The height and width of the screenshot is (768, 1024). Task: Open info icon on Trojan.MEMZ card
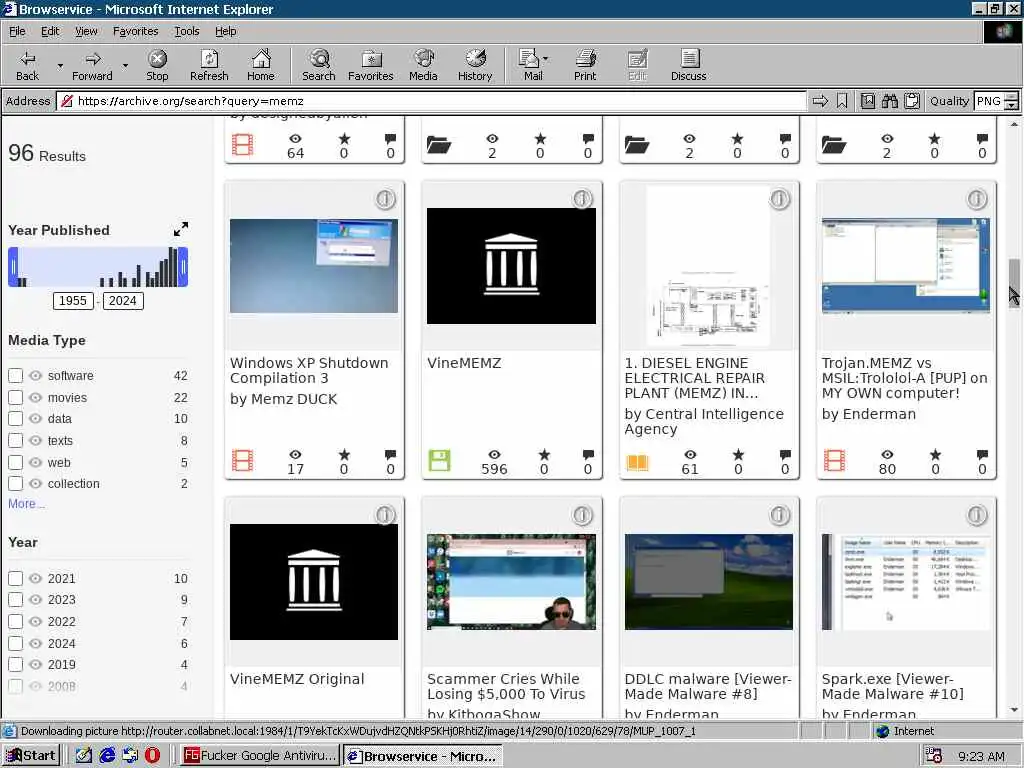coord(977,199)
